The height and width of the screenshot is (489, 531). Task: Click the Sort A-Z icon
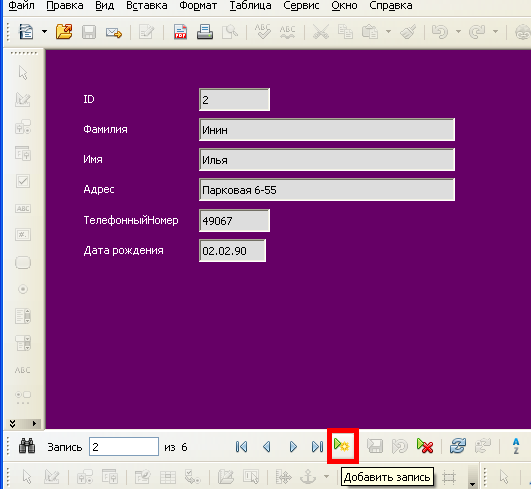516,446
